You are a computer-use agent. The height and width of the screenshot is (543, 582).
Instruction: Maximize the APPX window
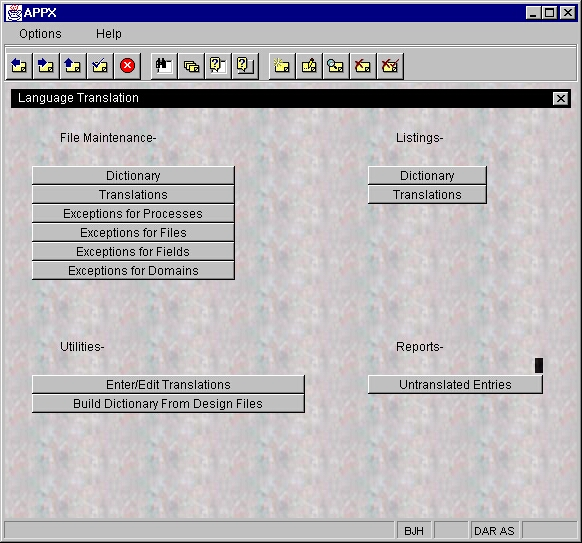(x=549, y=13)
